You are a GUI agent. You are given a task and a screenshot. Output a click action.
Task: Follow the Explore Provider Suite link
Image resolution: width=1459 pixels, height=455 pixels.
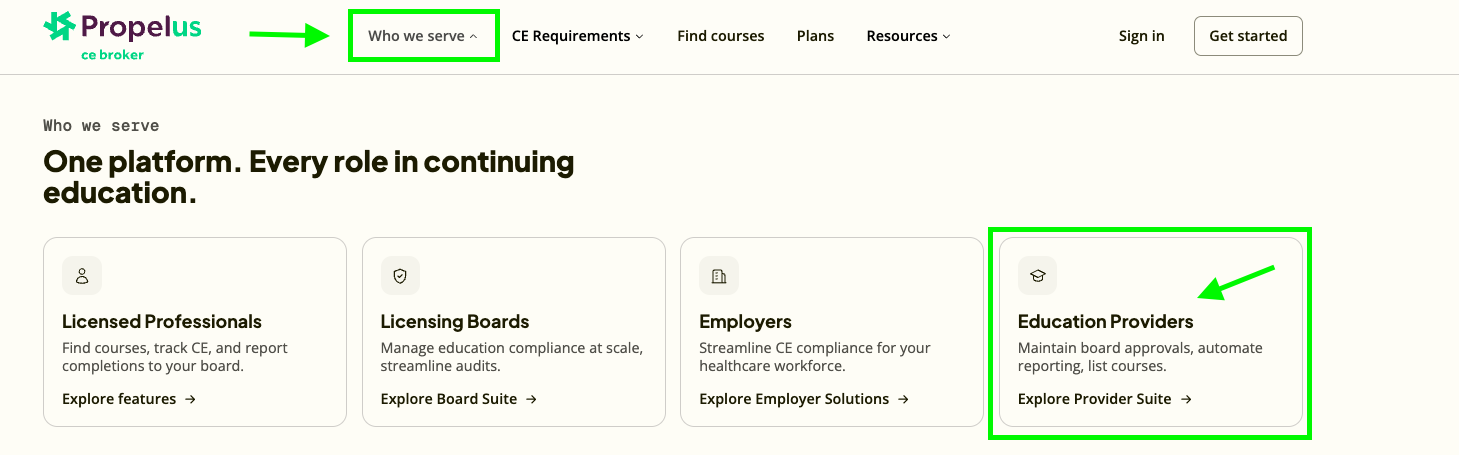click(1105, 399)
